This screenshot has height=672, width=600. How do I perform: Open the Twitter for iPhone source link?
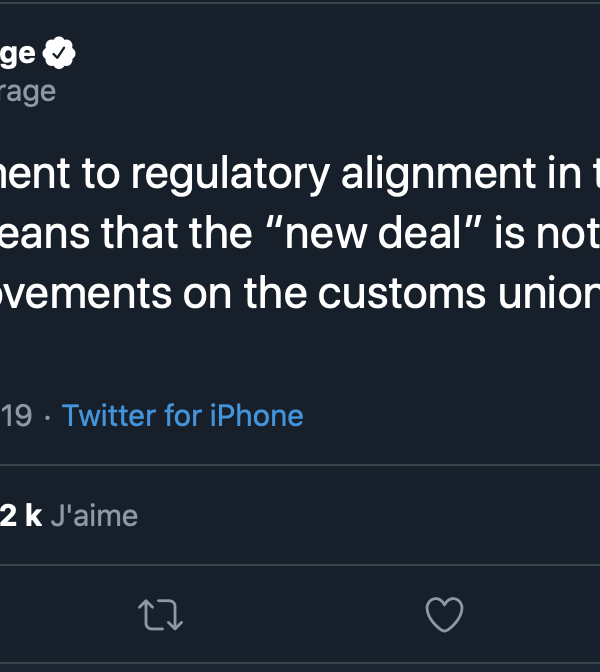[x=182, y=415]
